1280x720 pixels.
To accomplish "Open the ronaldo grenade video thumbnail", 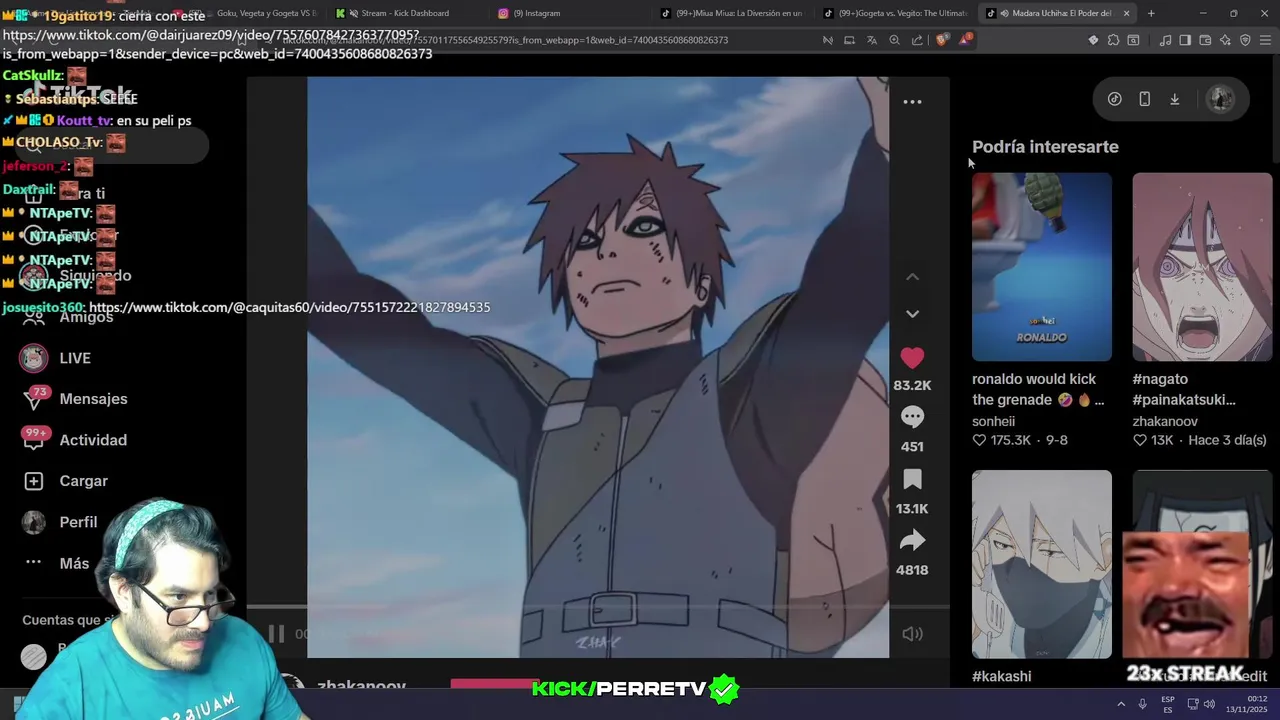I will click(x=1041, y=267).
